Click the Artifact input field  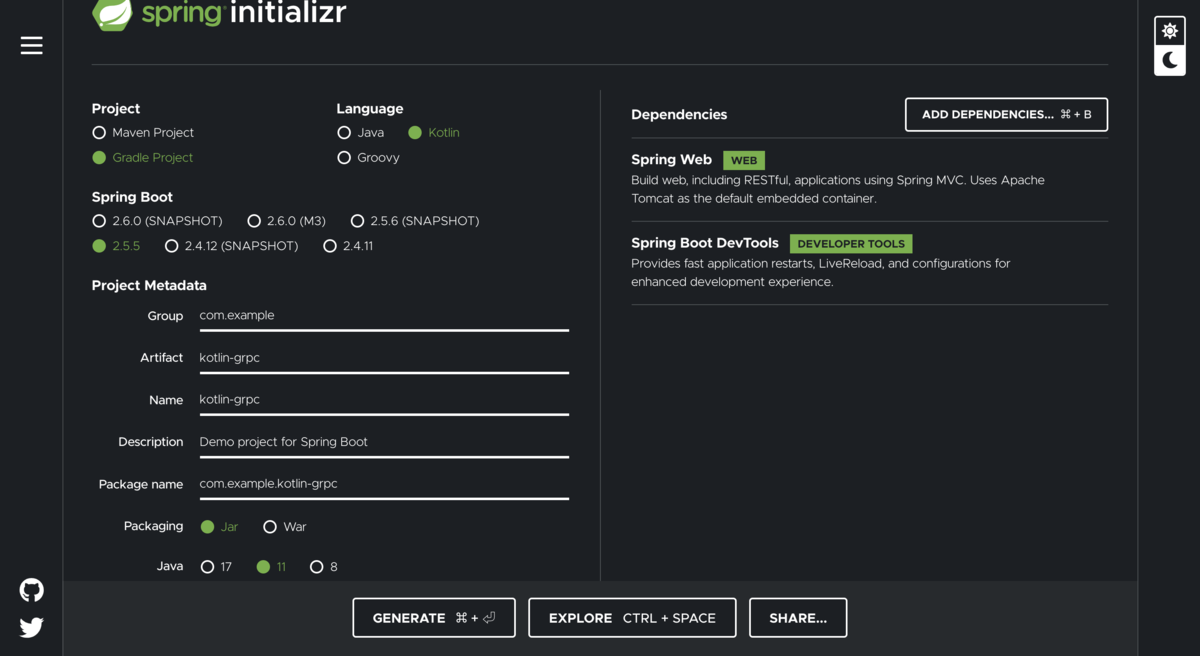384,358
